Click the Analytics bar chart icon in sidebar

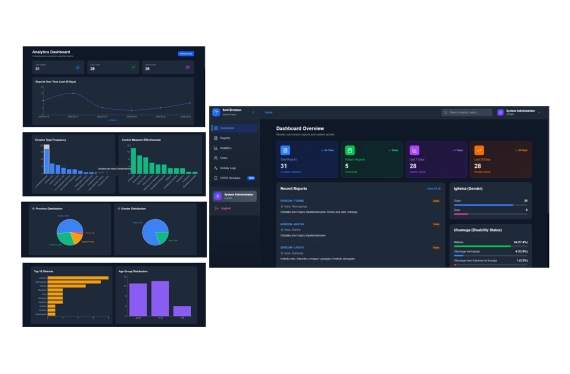click(x=216, y=148)
